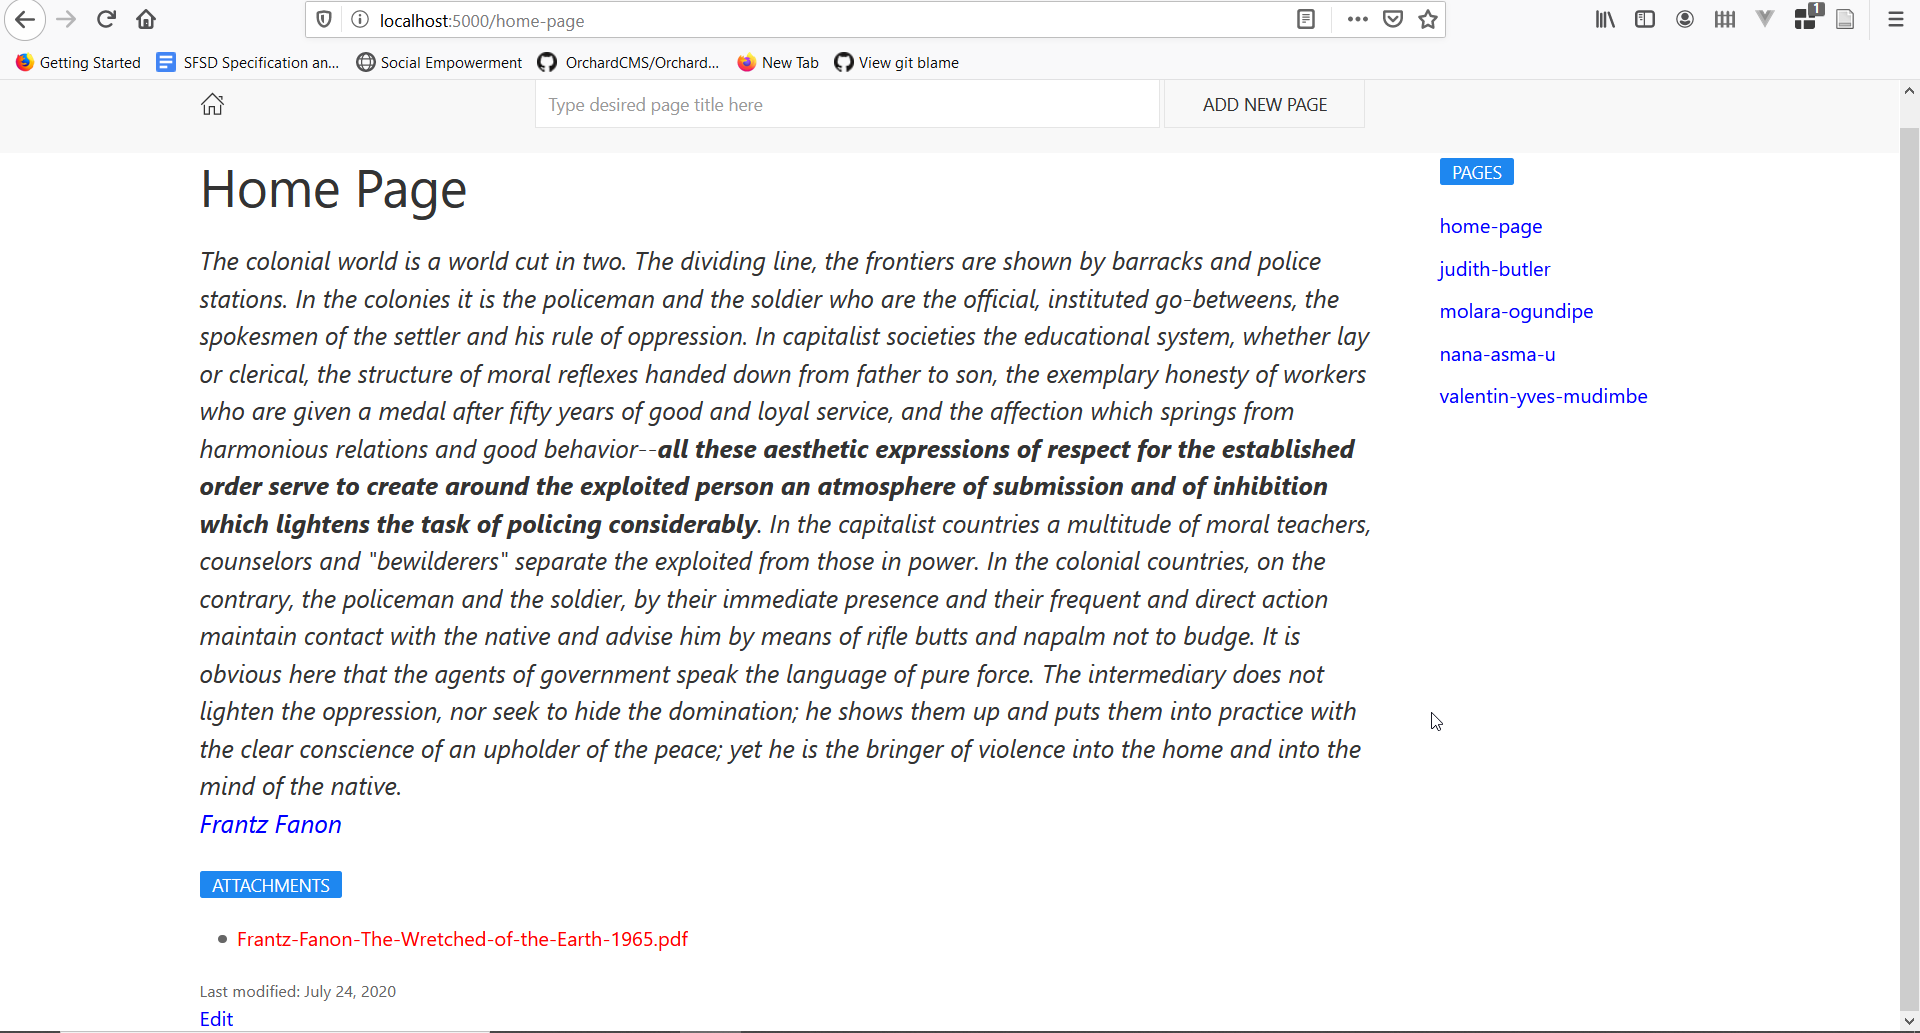Click the grey document extension icon

[x=1845, y=19]
